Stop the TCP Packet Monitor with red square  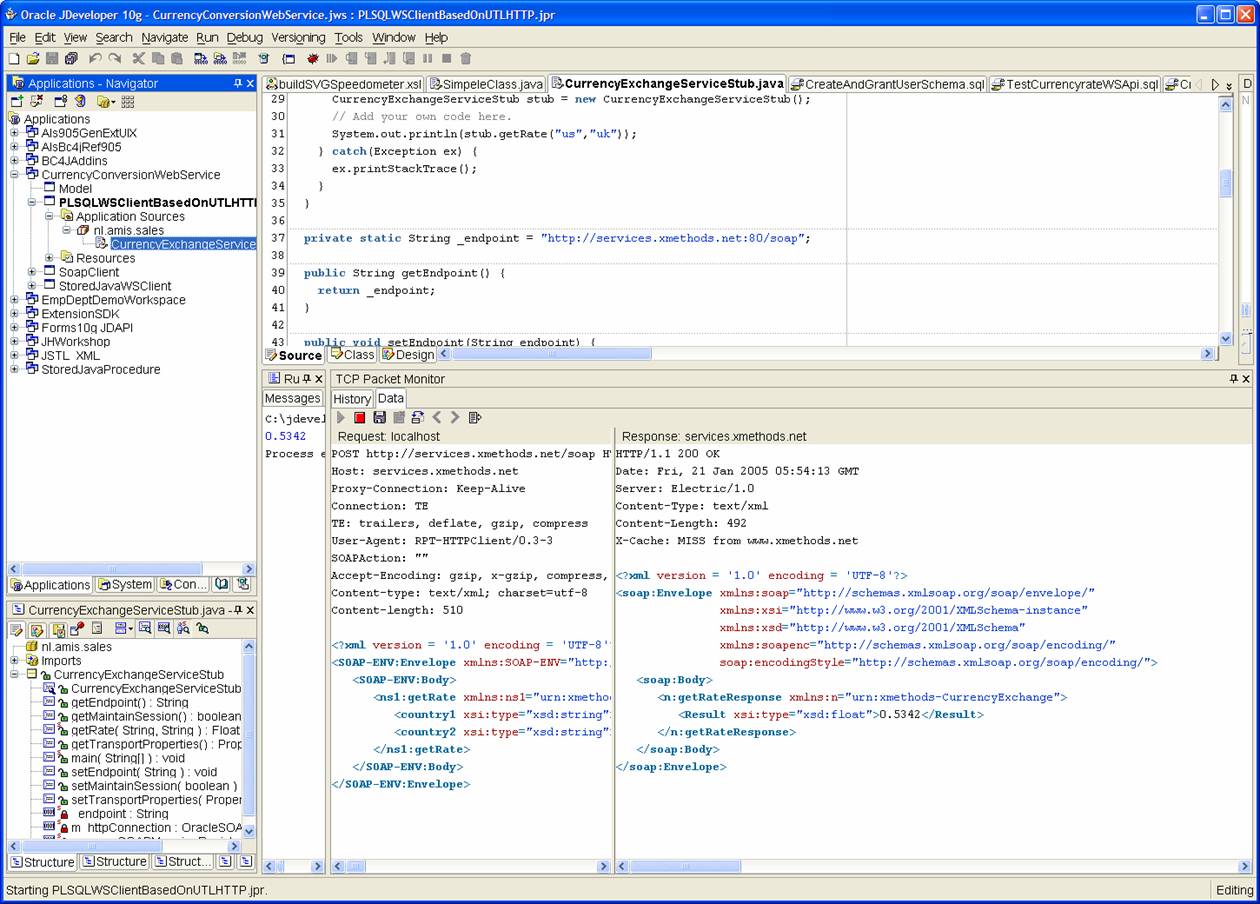[x=360, y=417]
